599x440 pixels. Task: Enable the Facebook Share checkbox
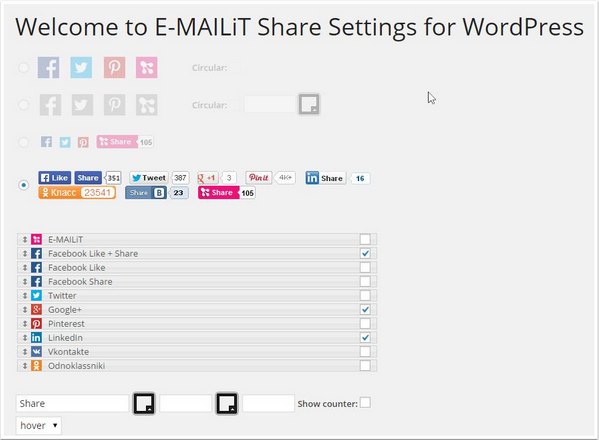point(365,281)
